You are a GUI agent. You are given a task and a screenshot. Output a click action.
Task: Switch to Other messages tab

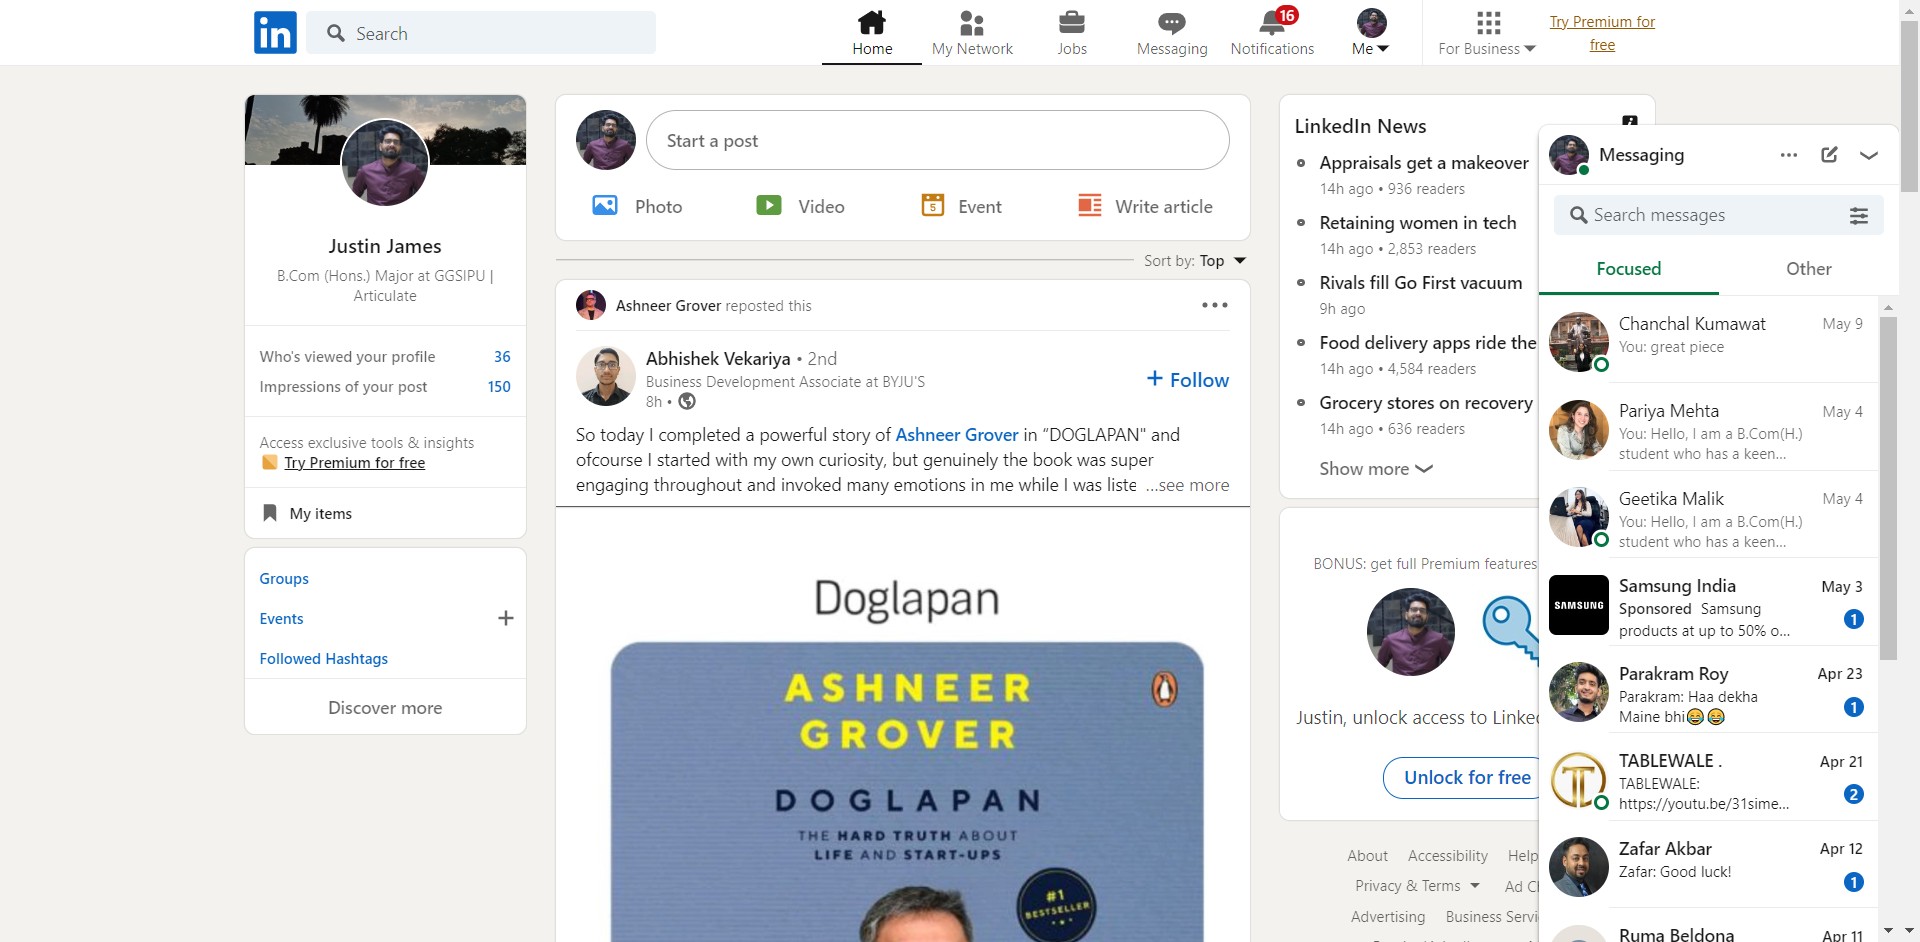[1809, 269]
